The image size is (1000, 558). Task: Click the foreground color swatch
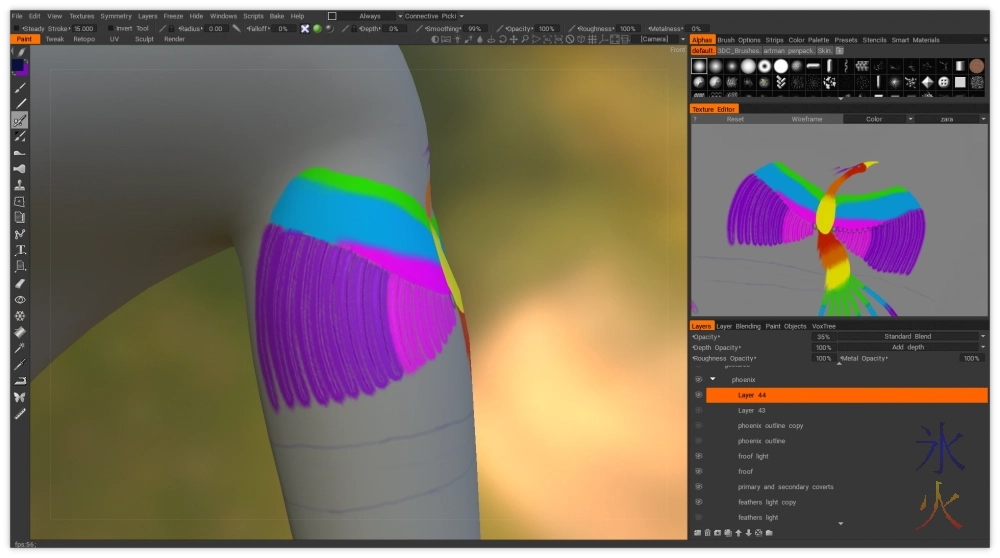tap(18, 66)
